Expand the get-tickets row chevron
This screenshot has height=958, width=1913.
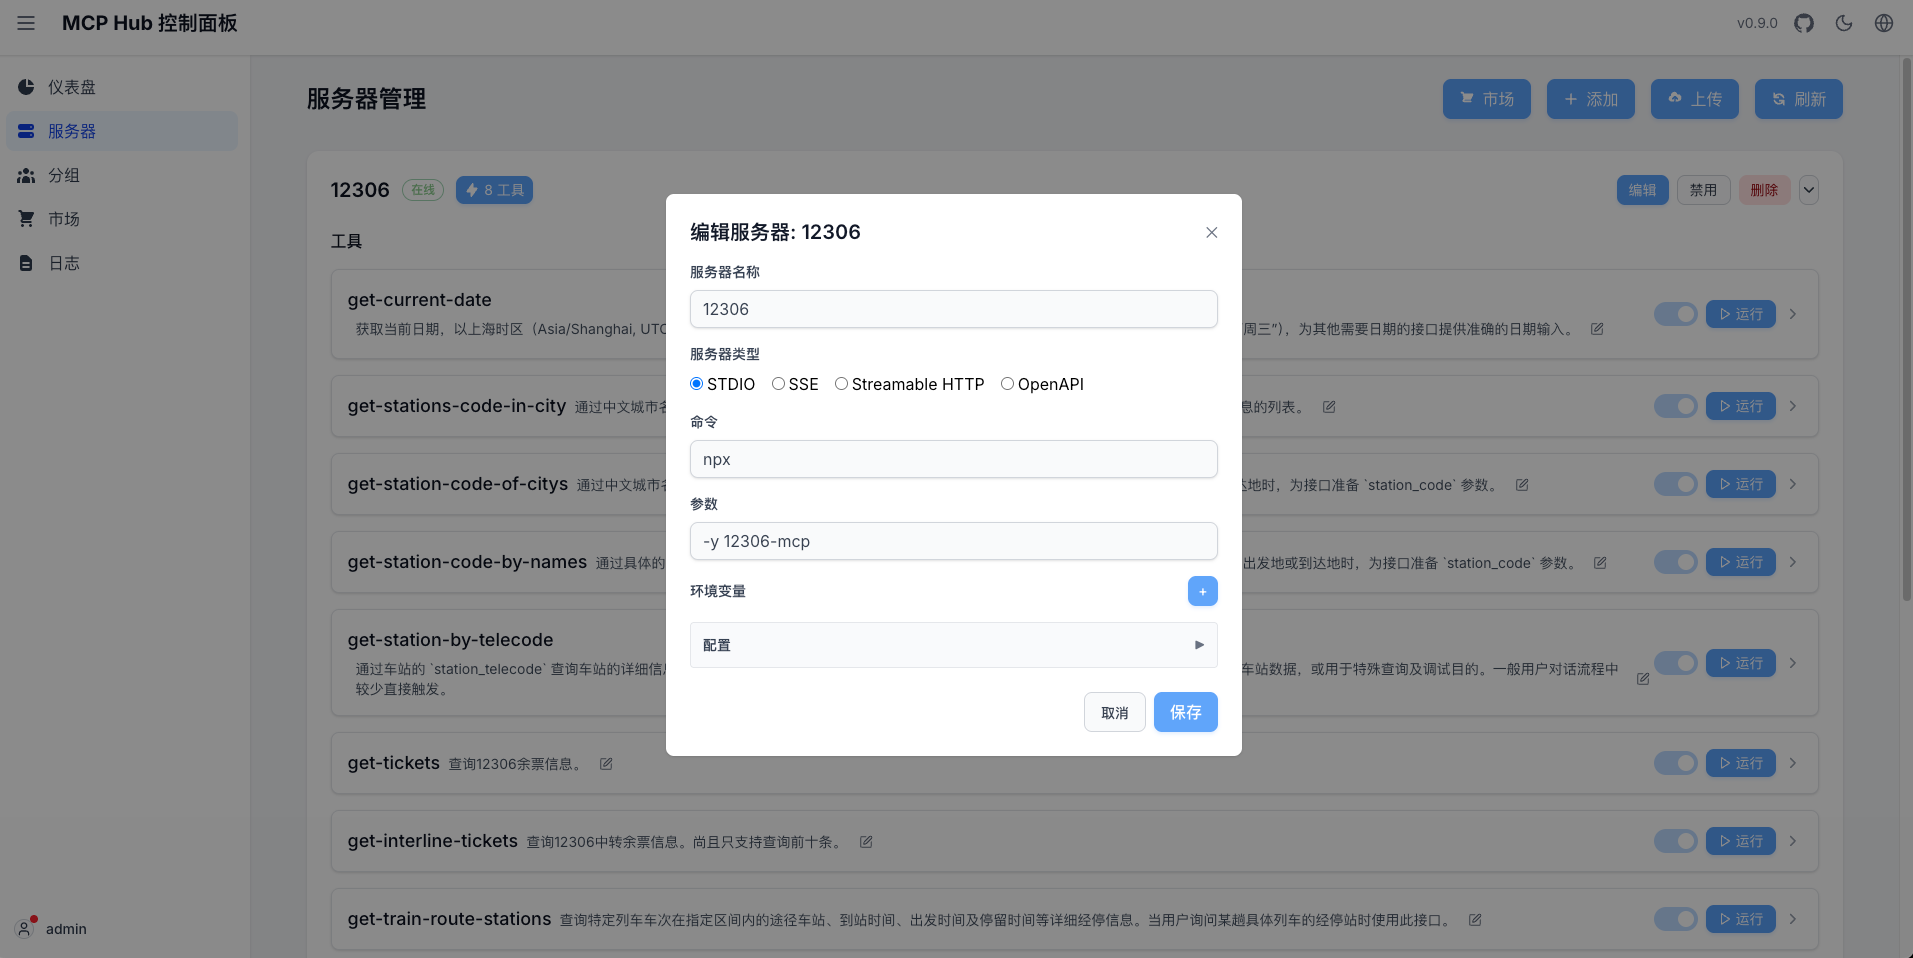(x=1793, y=763)
